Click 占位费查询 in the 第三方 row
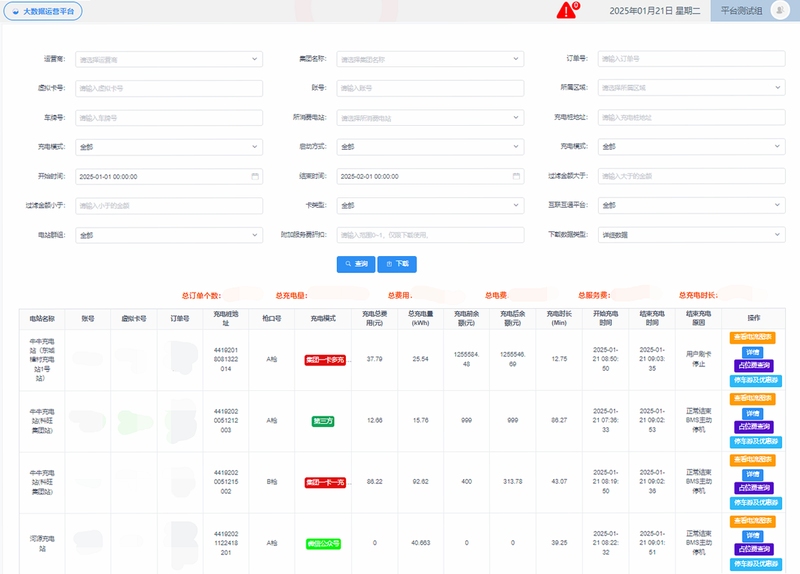Viewport: 800px width, 574px height. [754, 427]
